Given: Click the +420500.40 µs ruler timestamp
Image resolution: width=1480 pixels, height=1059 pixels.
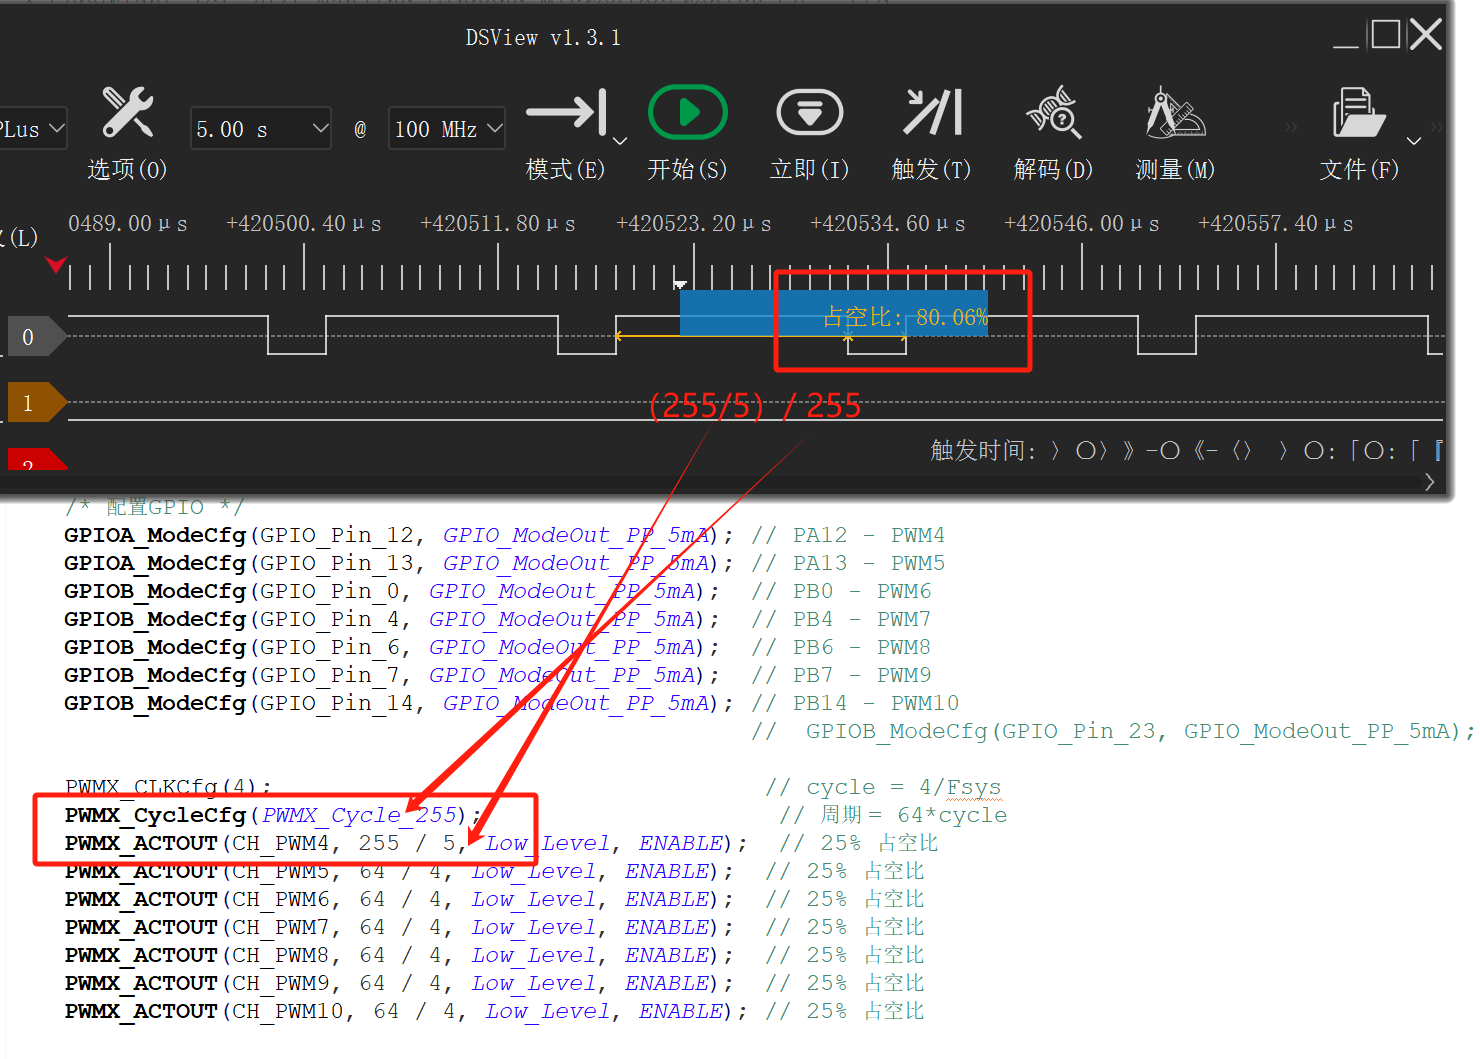Looking at the screenshot, I should coord(304,224).
